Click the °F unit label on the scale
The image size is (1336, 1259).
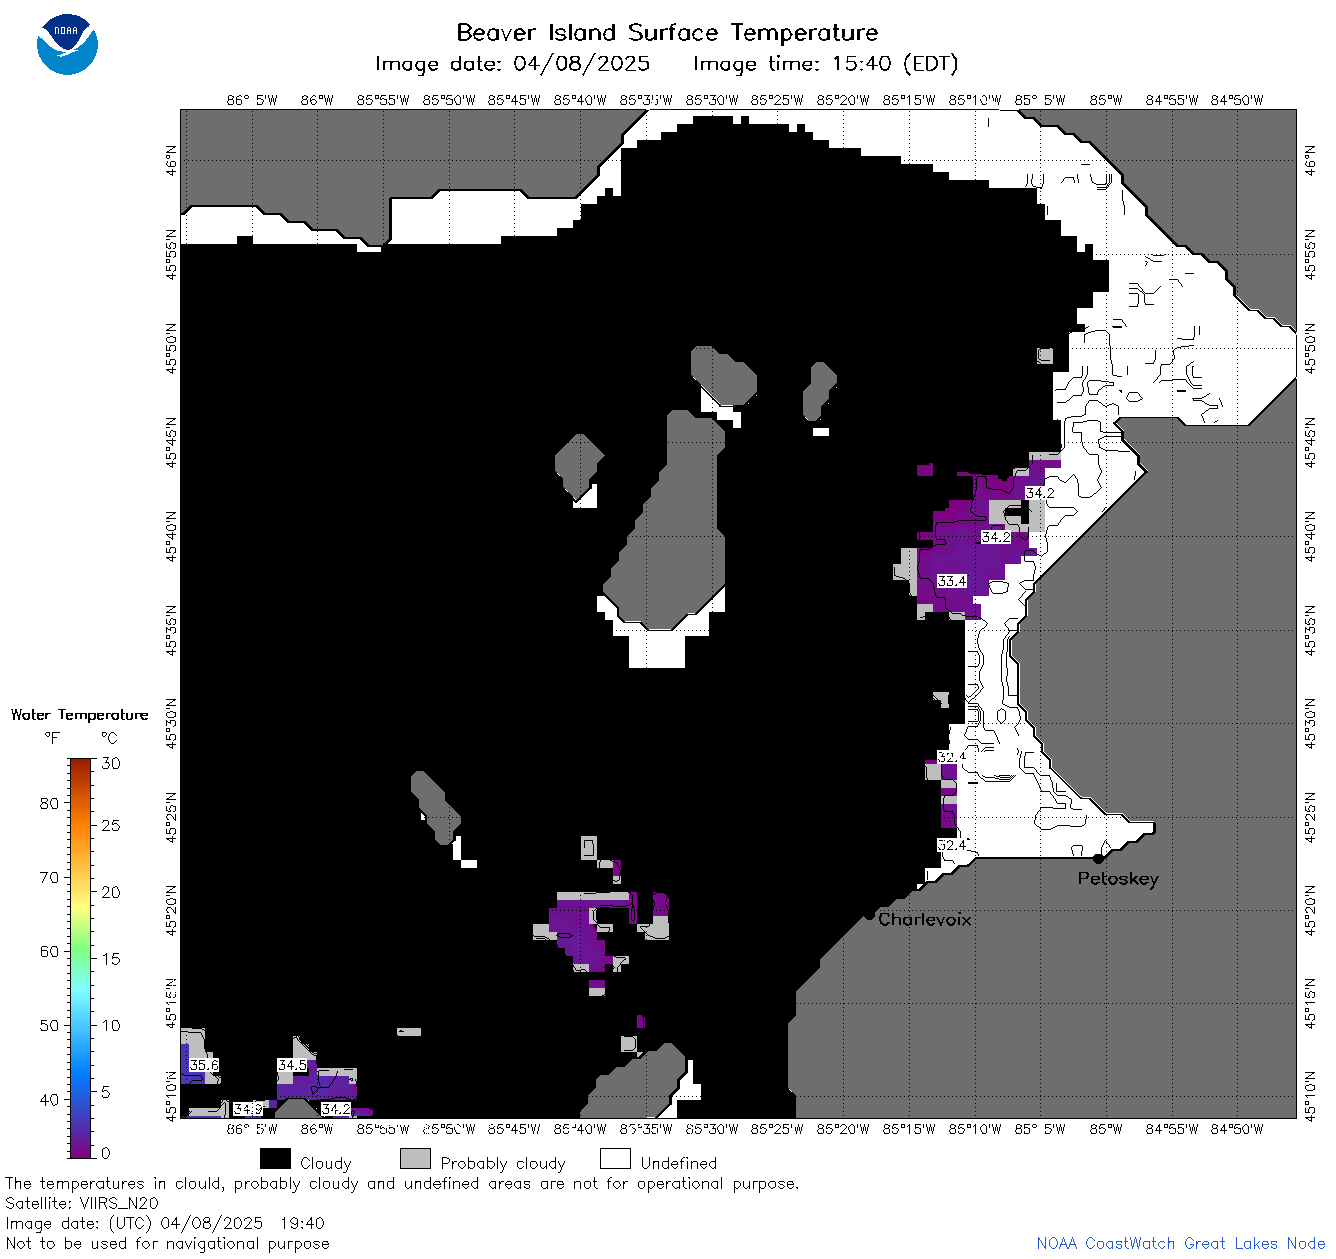52,738
